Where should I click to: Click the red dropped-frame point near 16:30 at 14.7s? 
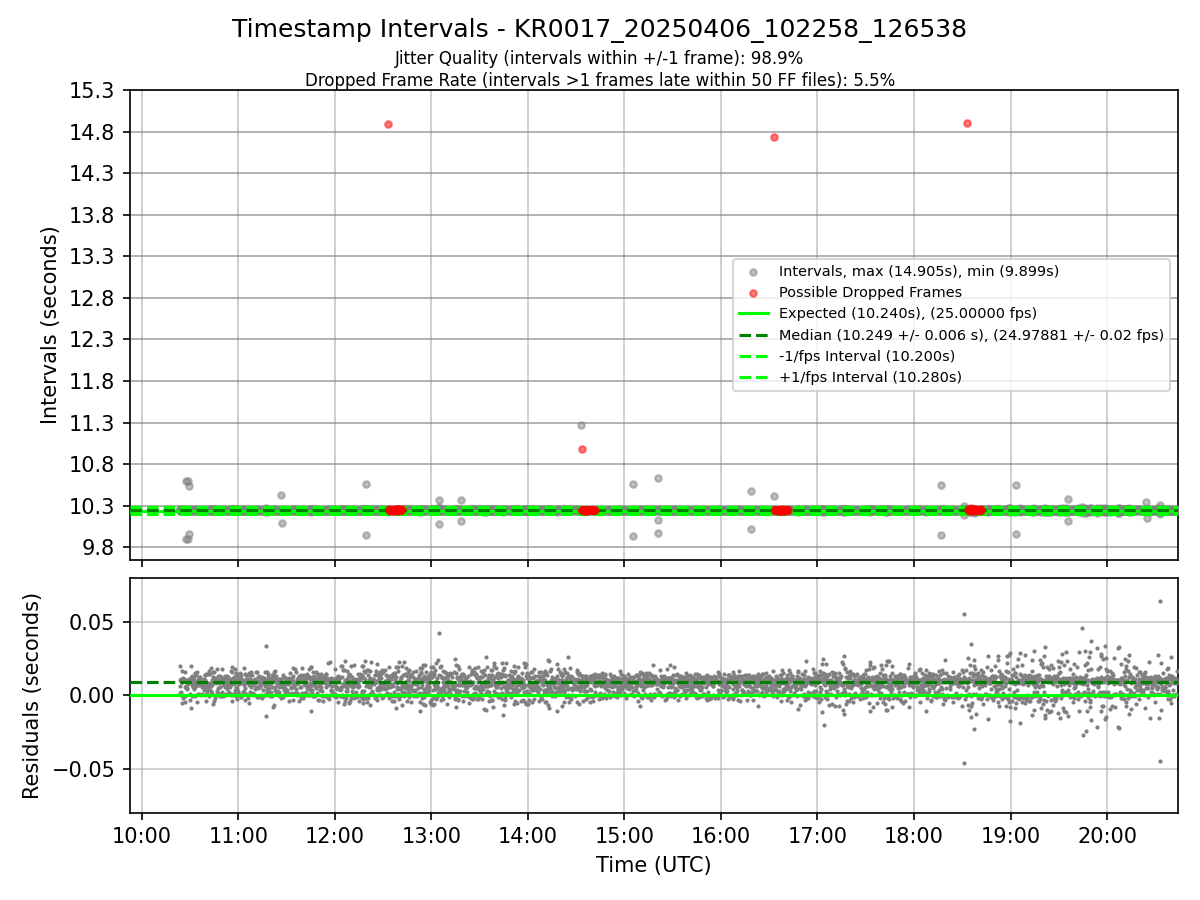coord(774,137)
